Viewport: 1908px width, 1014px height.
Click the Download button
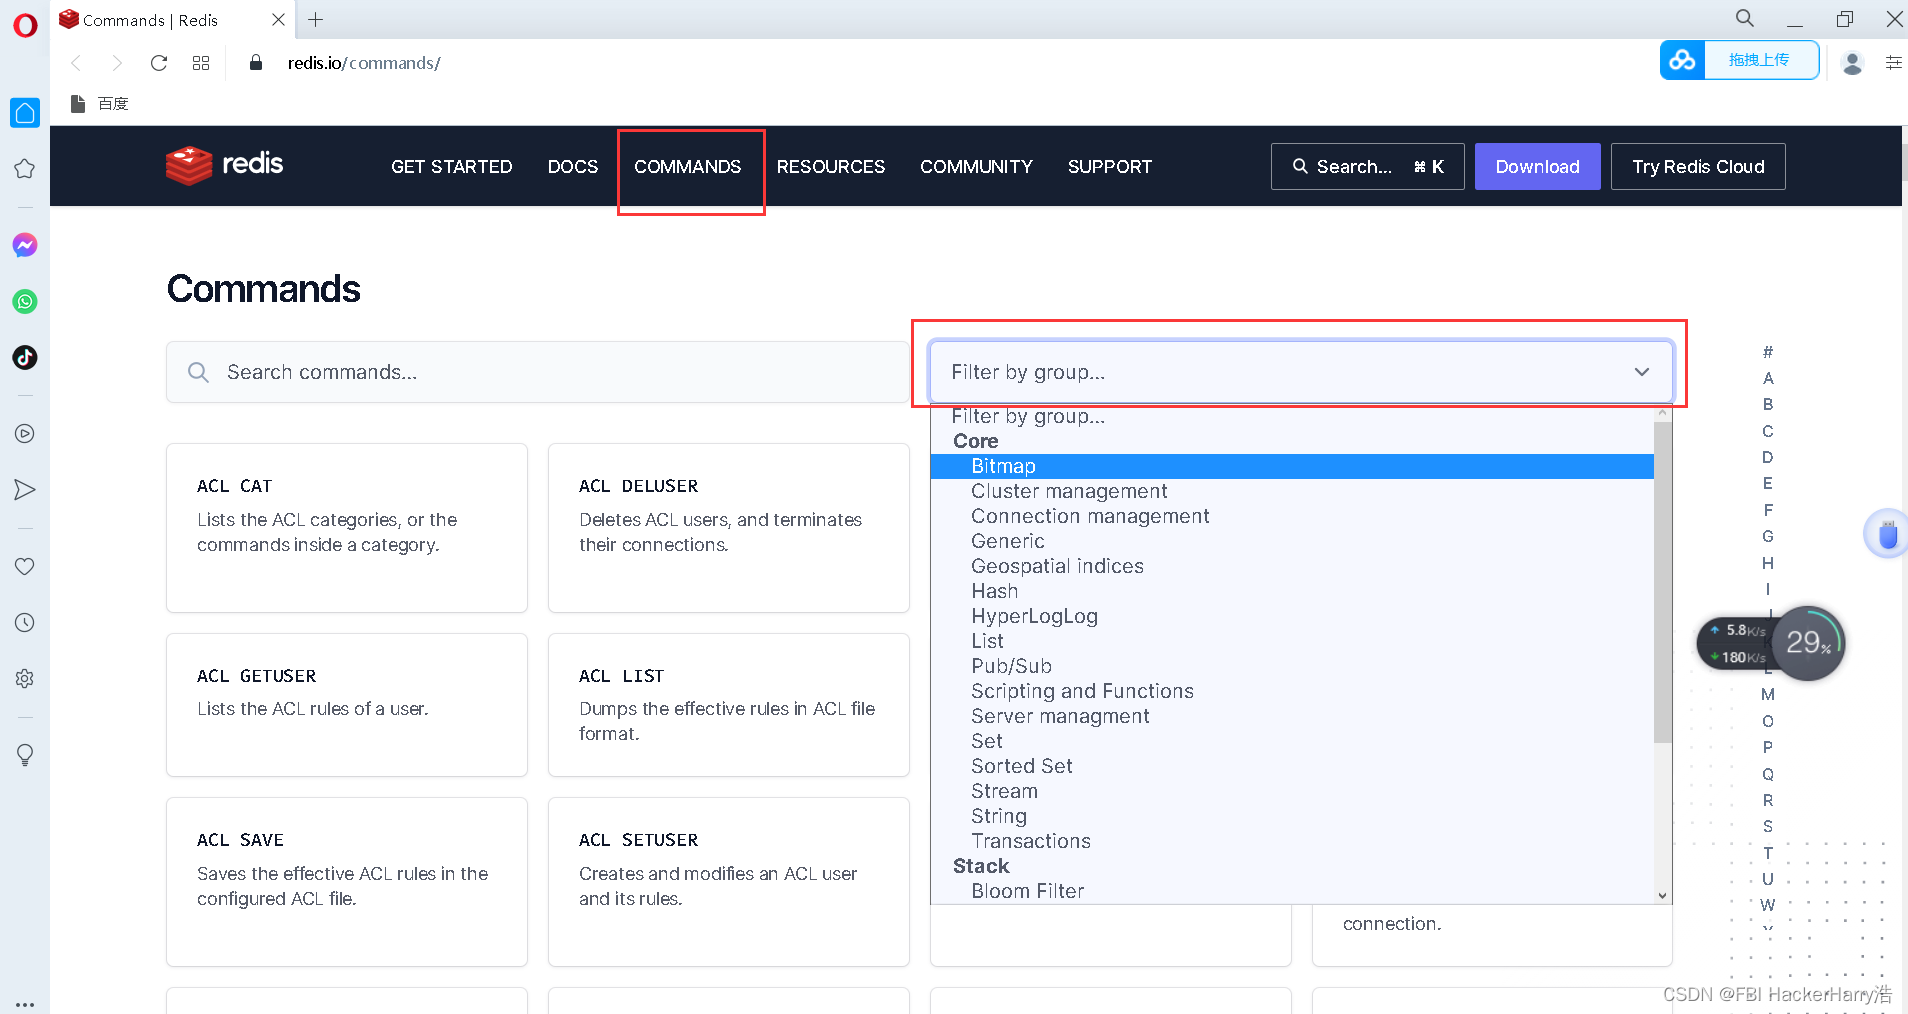coord(1538,167)
